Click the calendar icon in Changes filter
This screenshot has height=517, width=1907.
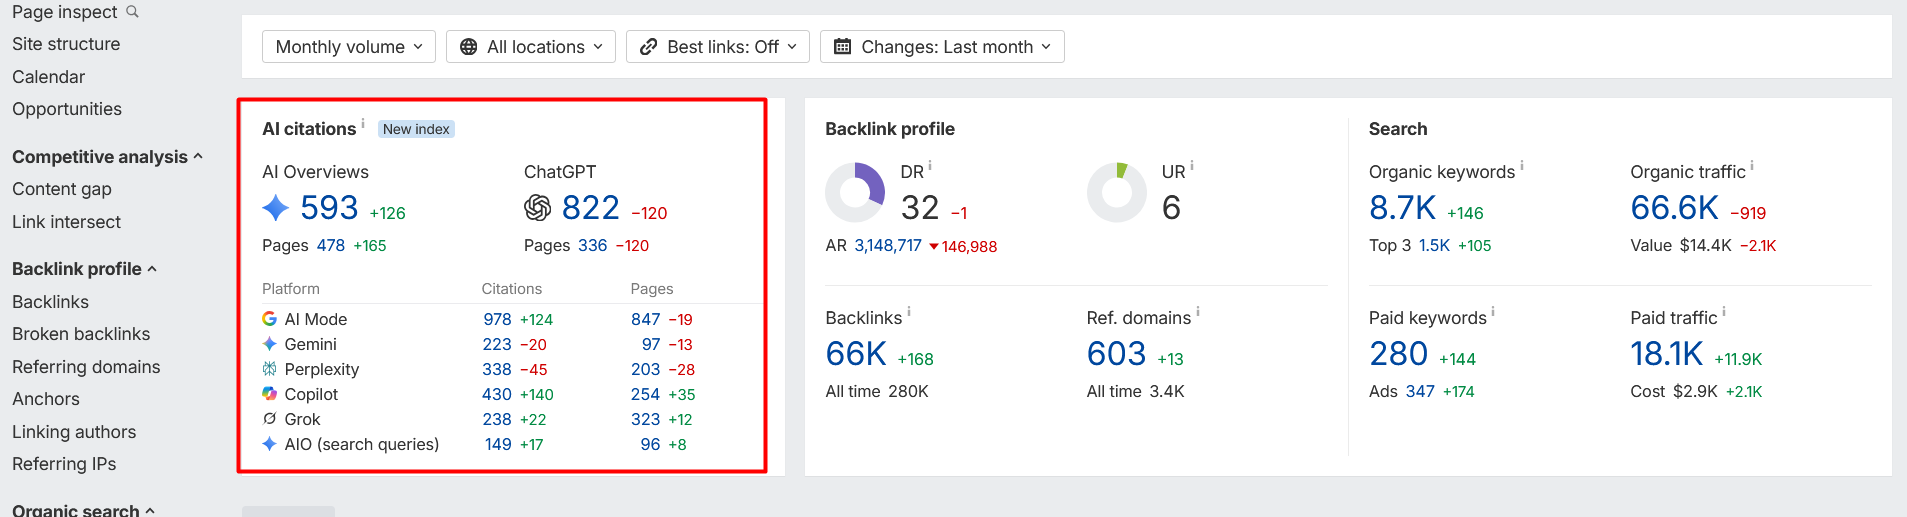[x=842, y=47]
